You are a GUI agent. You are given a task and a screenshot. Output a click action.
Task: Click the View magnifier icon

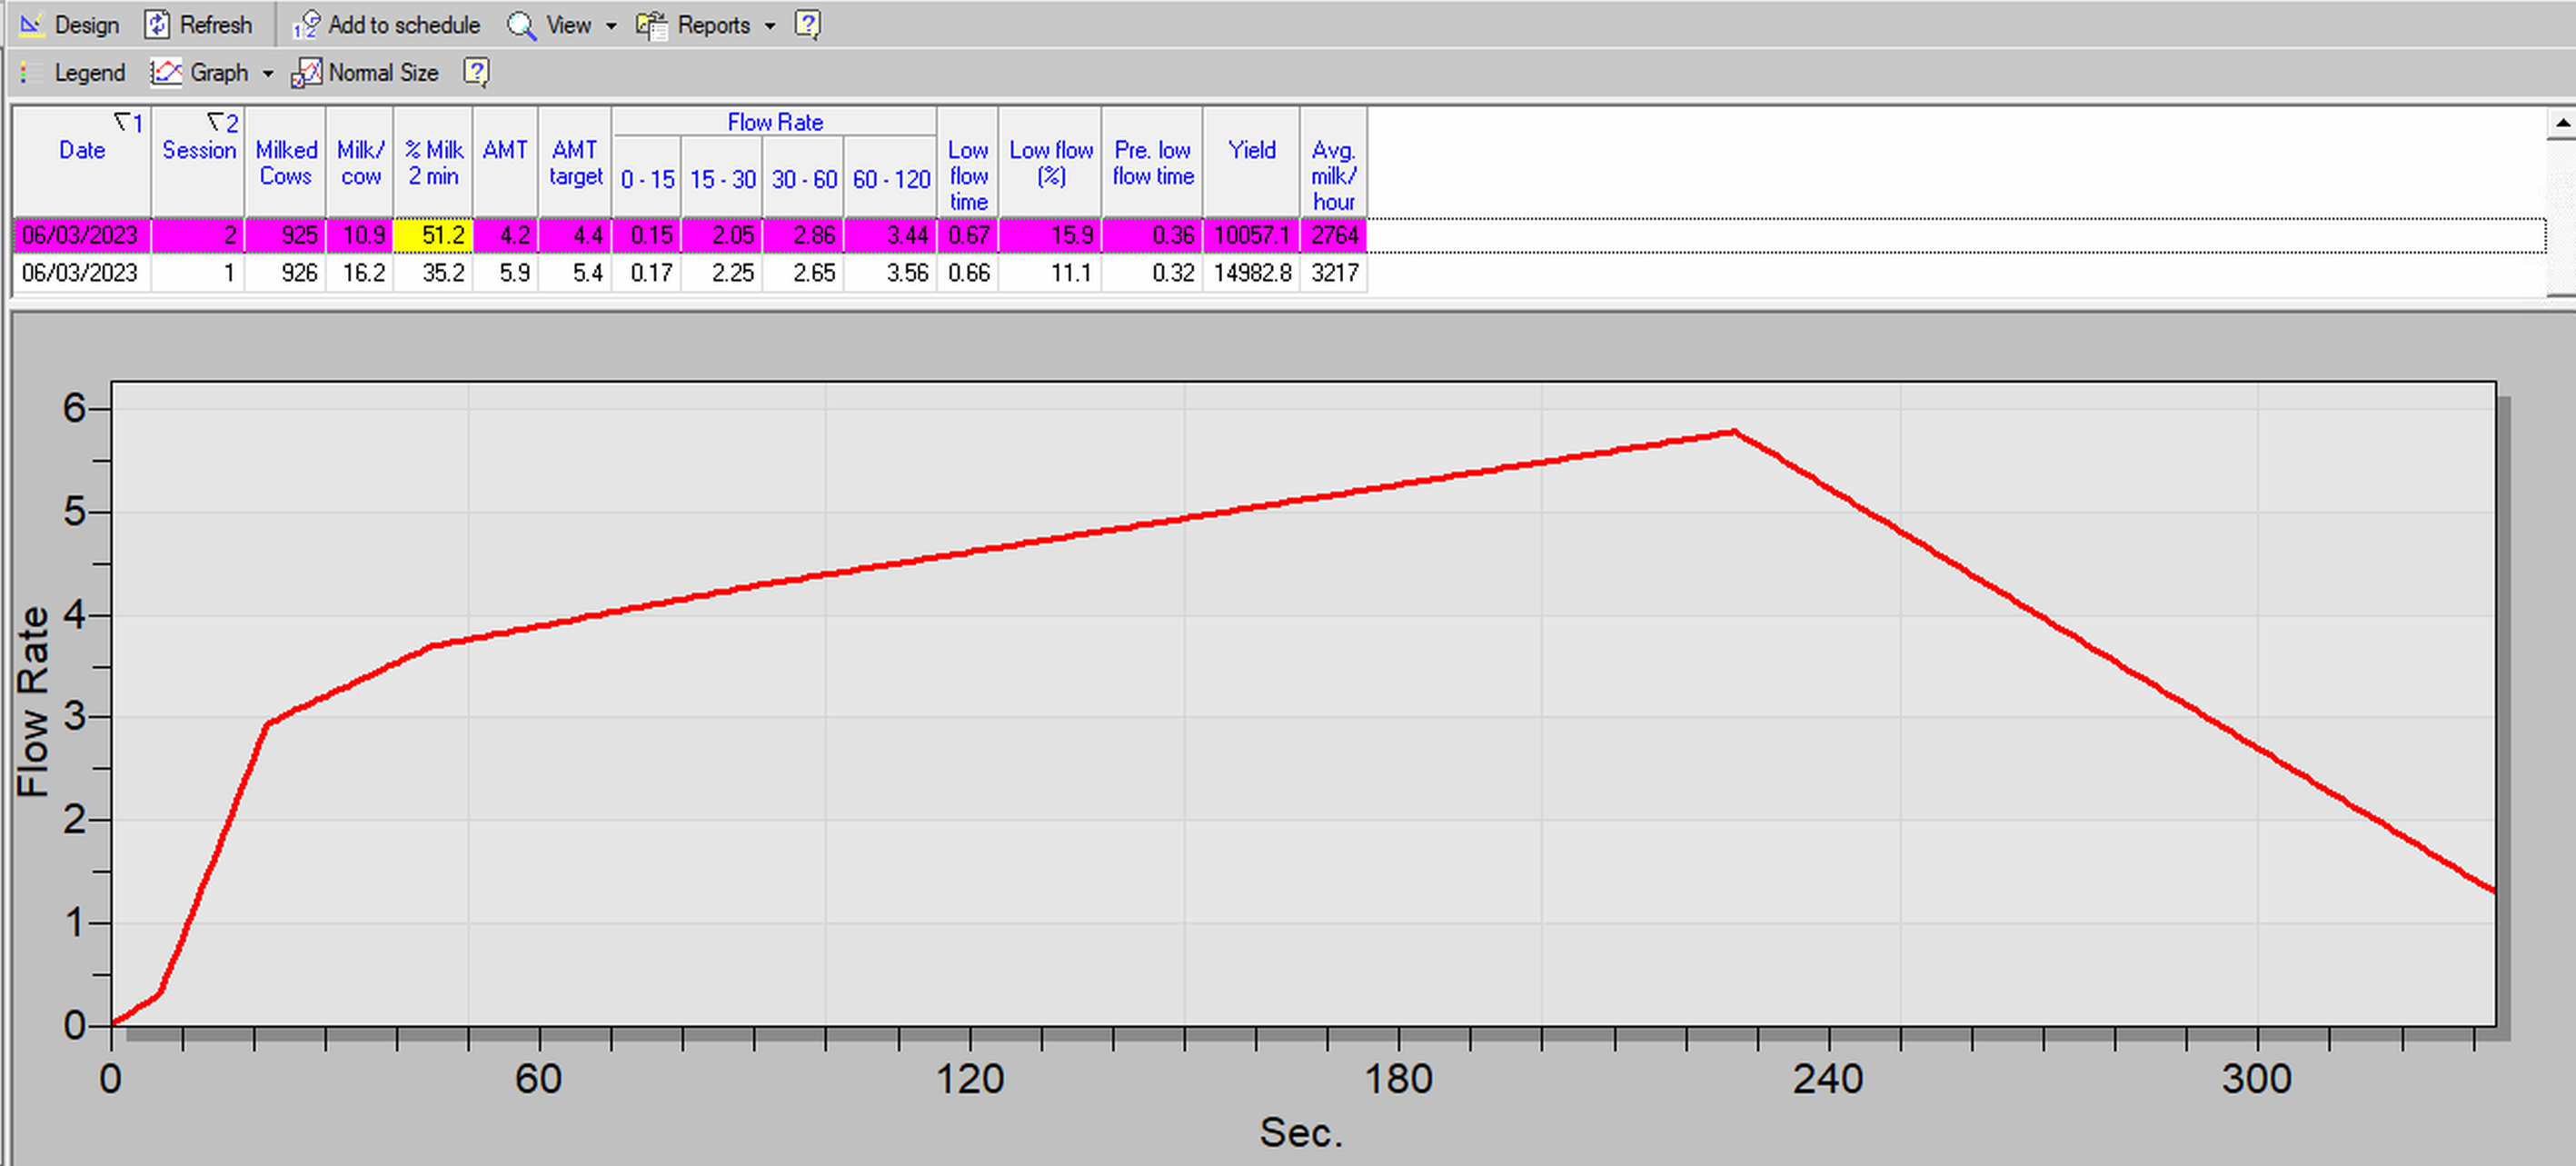(x=521, y=25)
